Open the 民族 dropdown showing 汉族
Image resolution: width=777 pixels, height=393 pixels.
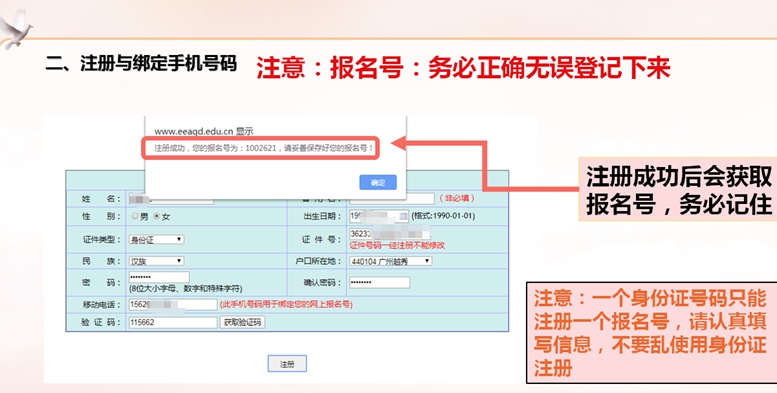coord(157,261)
